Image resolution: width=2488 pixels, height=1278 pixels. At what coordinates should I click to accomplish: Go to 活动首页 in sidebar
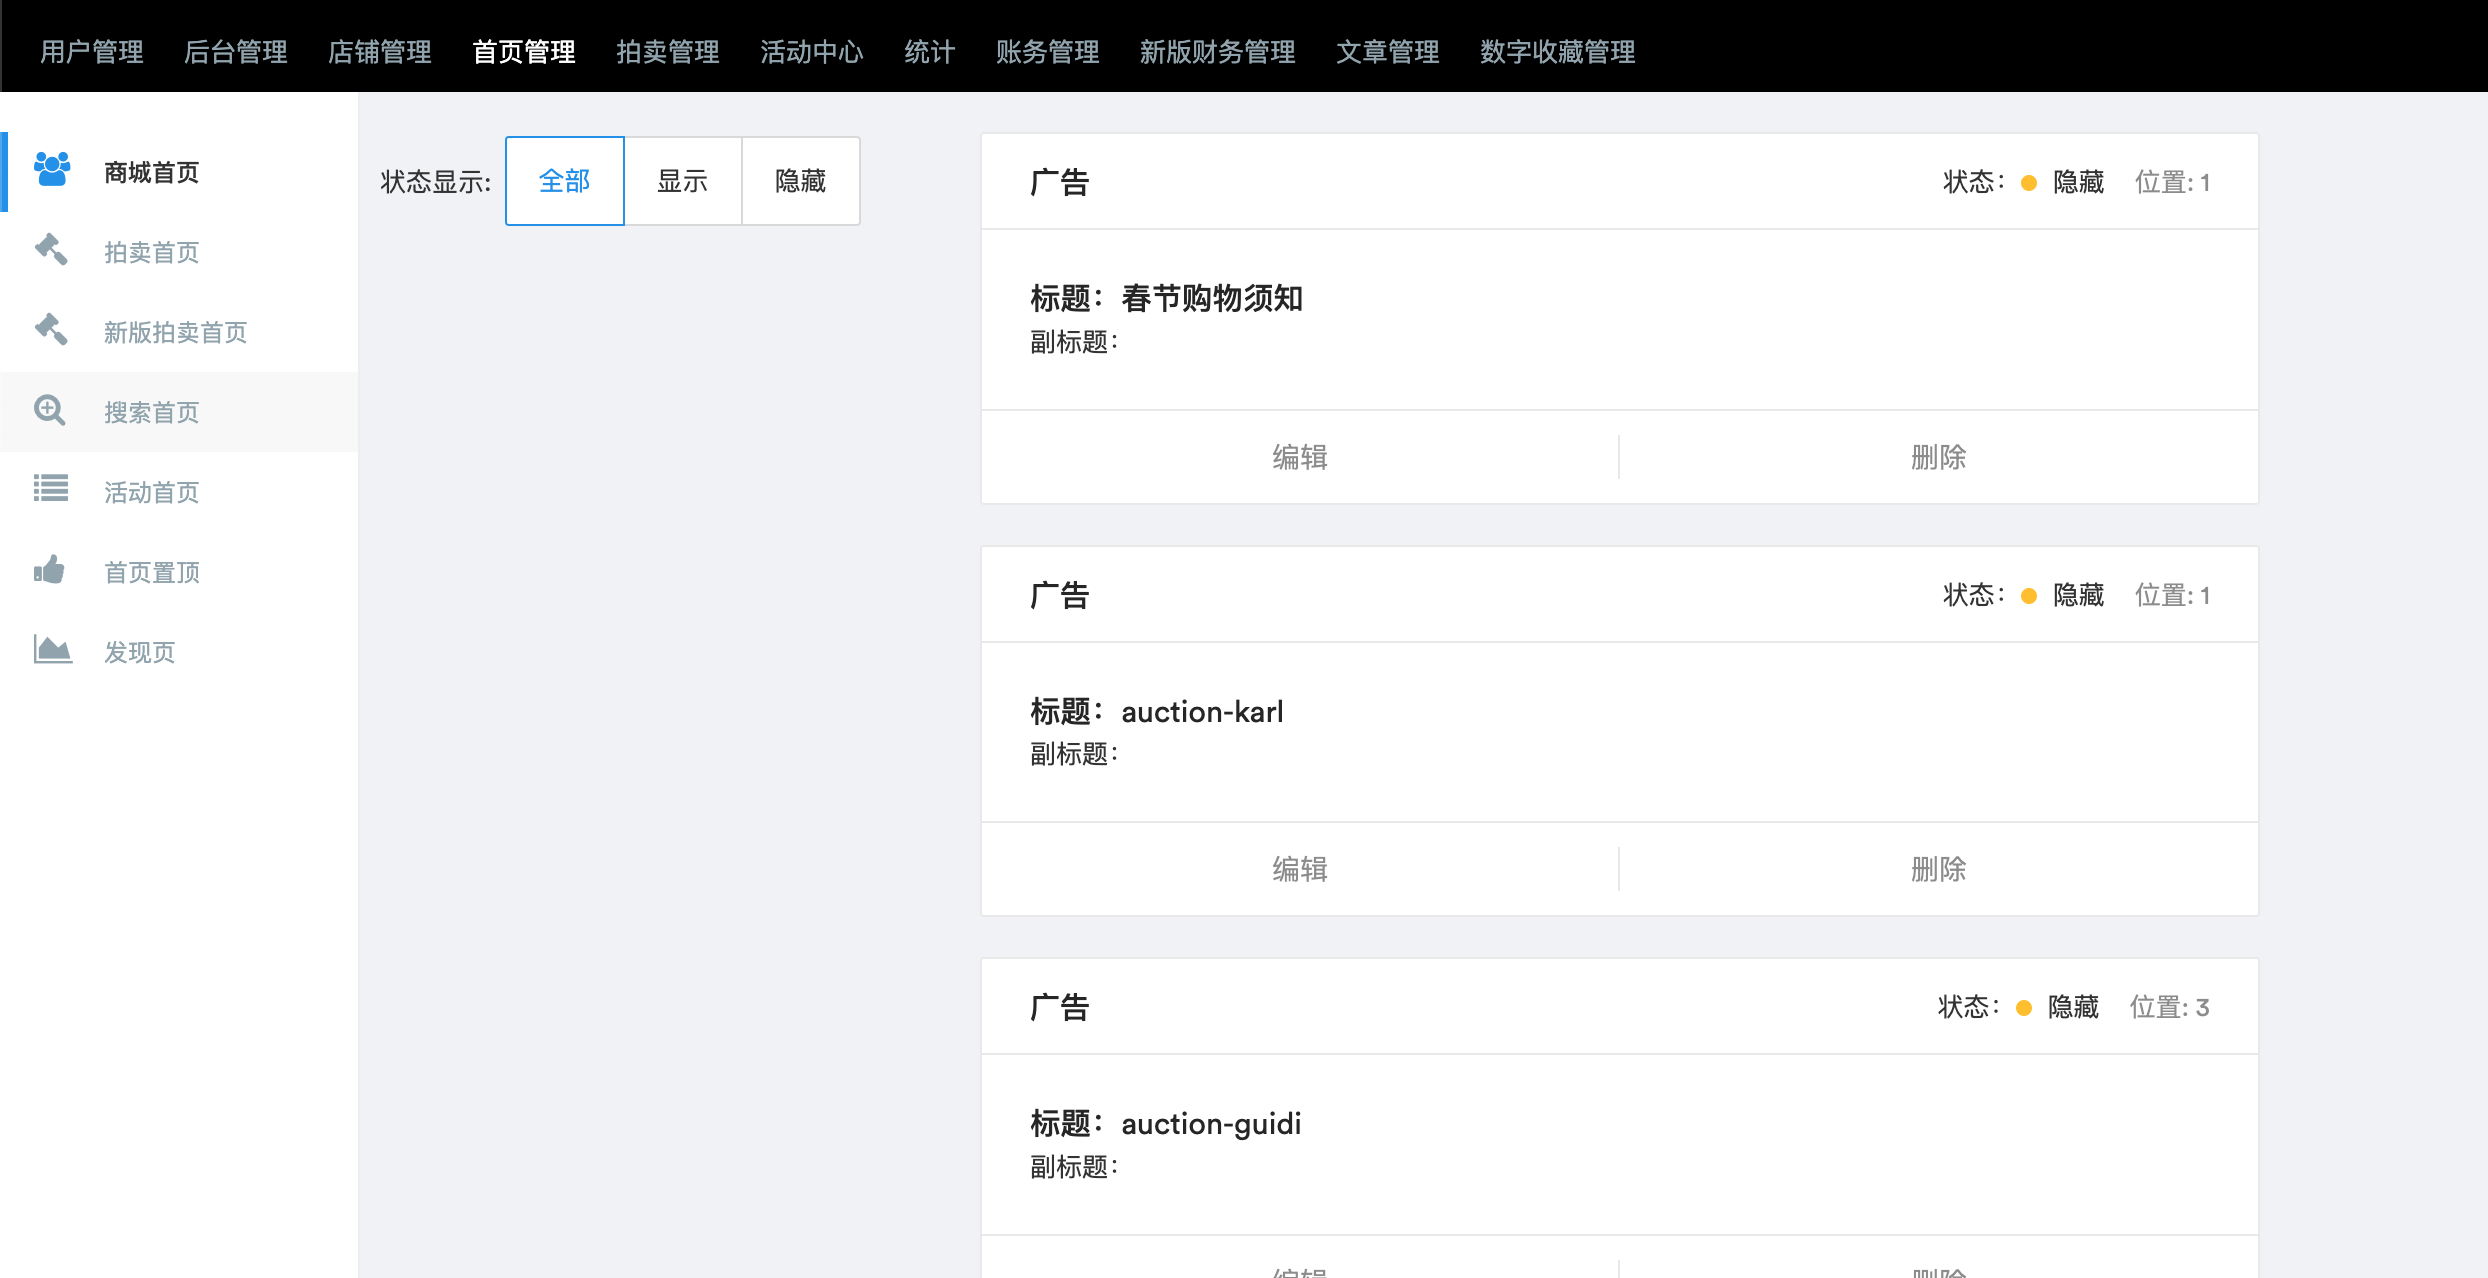[x=180, y=492]
